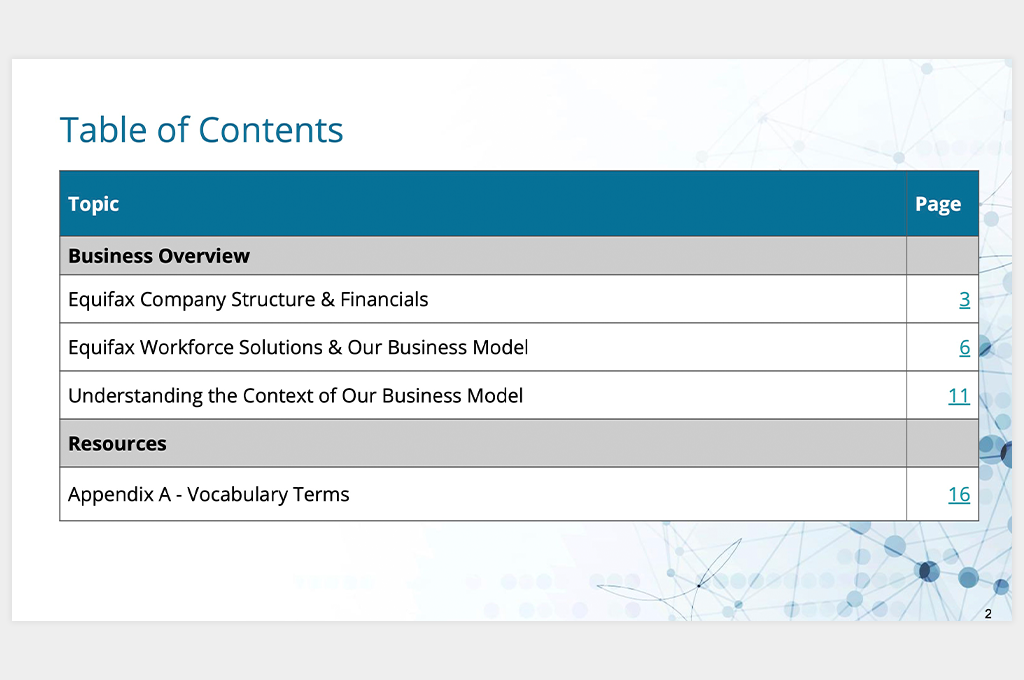
Task: Click Appendix A - Vocabulary Terms text
Action: (208, 494)
